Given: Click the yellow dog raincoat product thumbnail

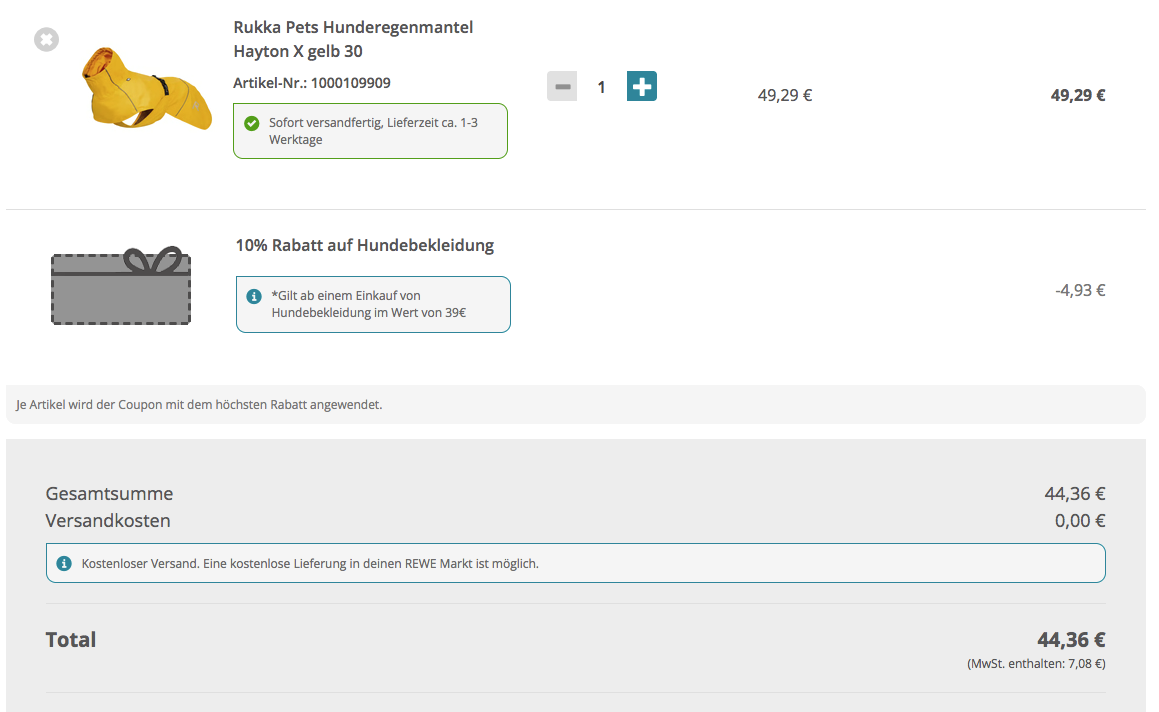Looking at the screenshot, I should point(146,87).
